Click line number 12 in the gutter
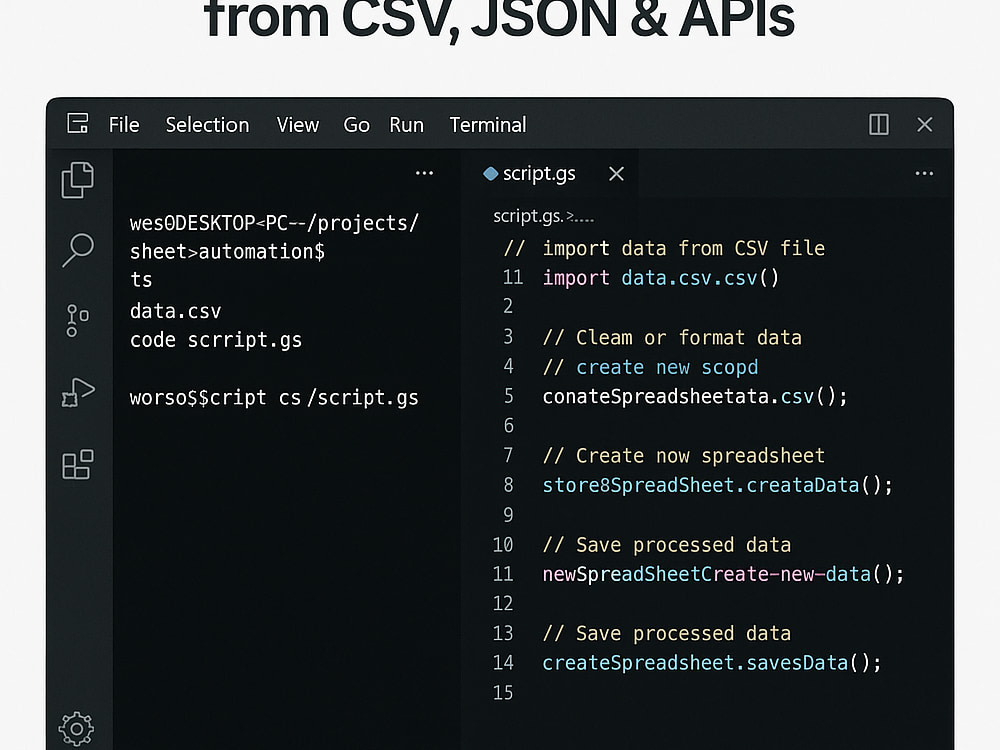 click(503, 603)
